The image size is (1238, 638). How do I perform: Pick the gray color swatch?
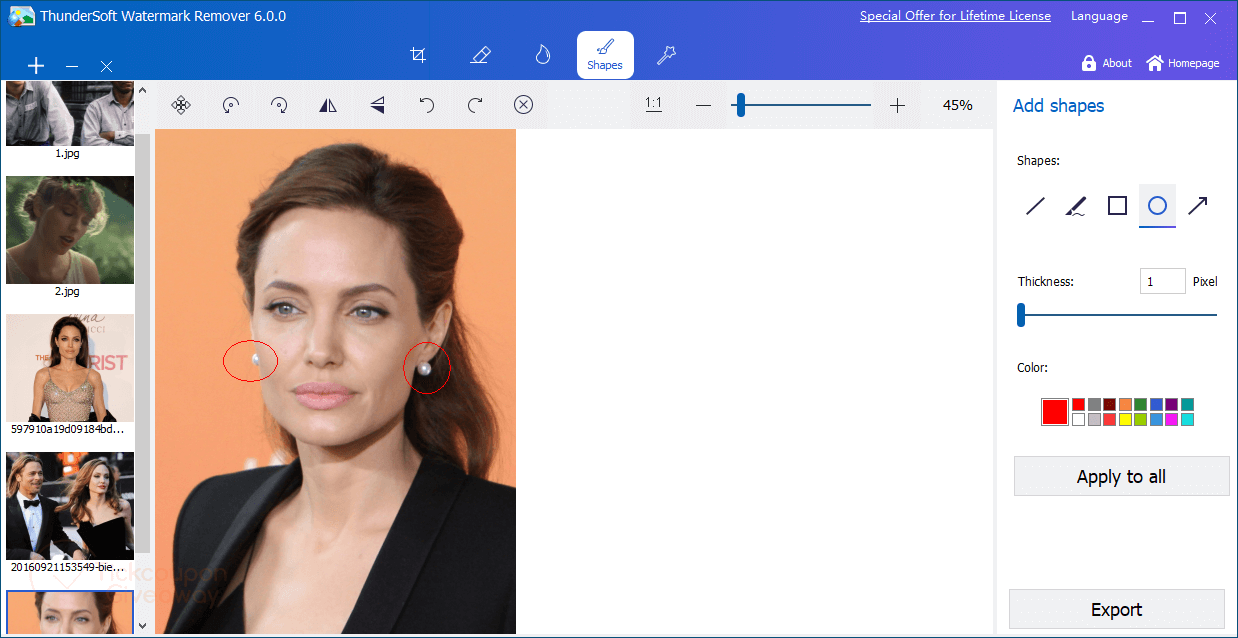(x=1094, y=405)
